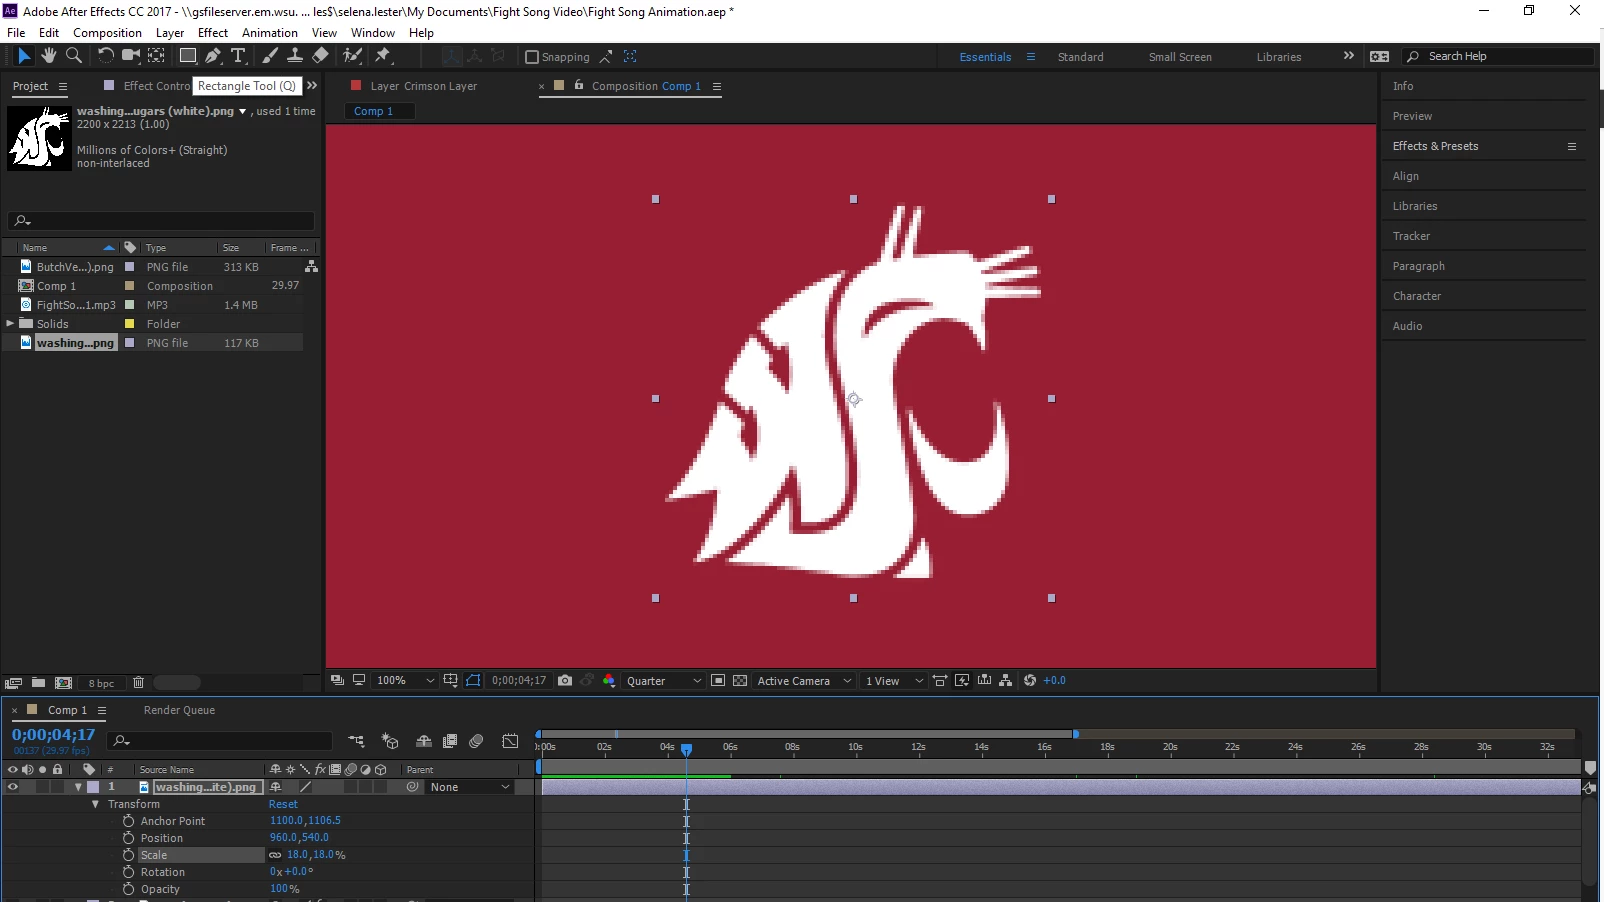Image resolution: width=1604 pixels, height=902 pixels.
Task: Enable Motion Blur for all layers in timeline
Action: 476,741
